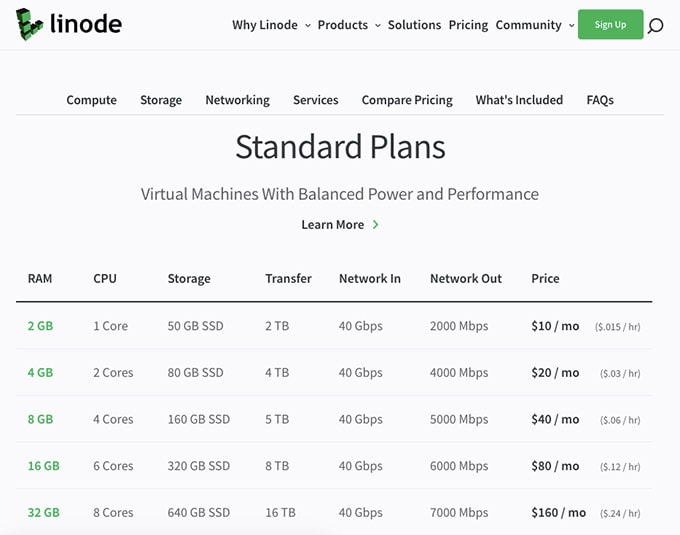This screenshot has height=535, width=680.
Task: Click the $20 / mo price
Action: click(x=555, y=373)
